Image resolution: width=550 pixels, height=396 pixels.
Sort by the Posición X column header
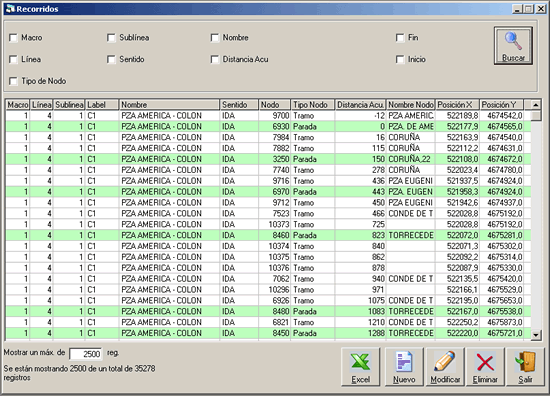[x=457, y=105]
